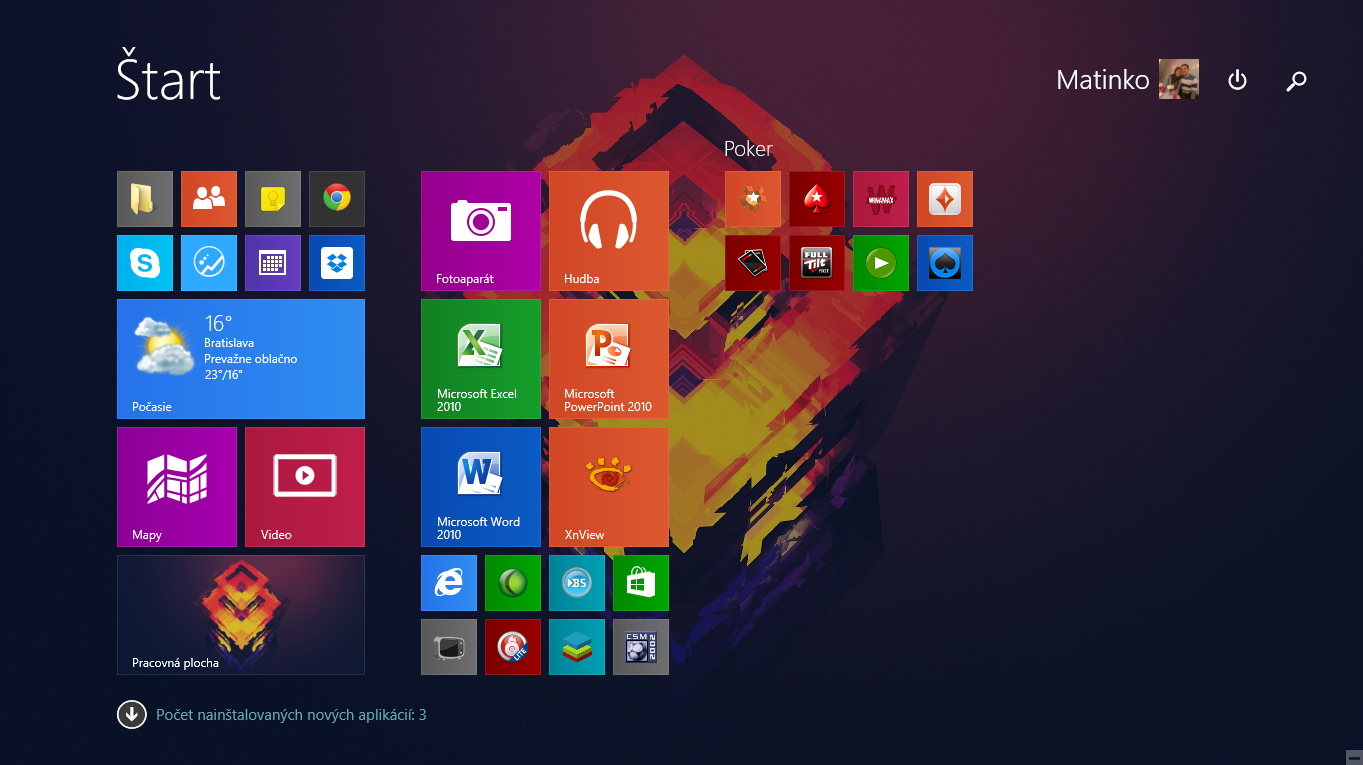Open Internet Explorer tile
1363x765 pixels.
click(x=449, y=583)
